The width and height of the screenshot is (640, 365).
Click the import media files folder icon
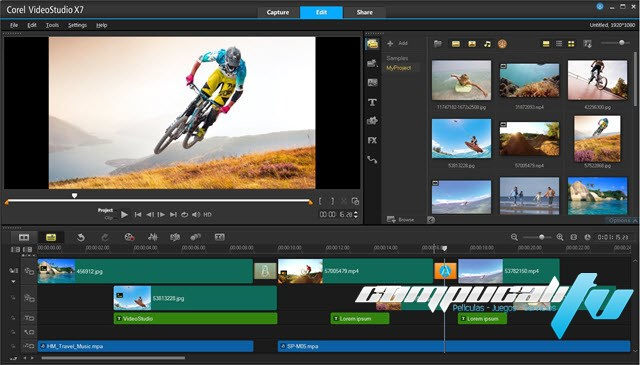(x=438, y=44)
